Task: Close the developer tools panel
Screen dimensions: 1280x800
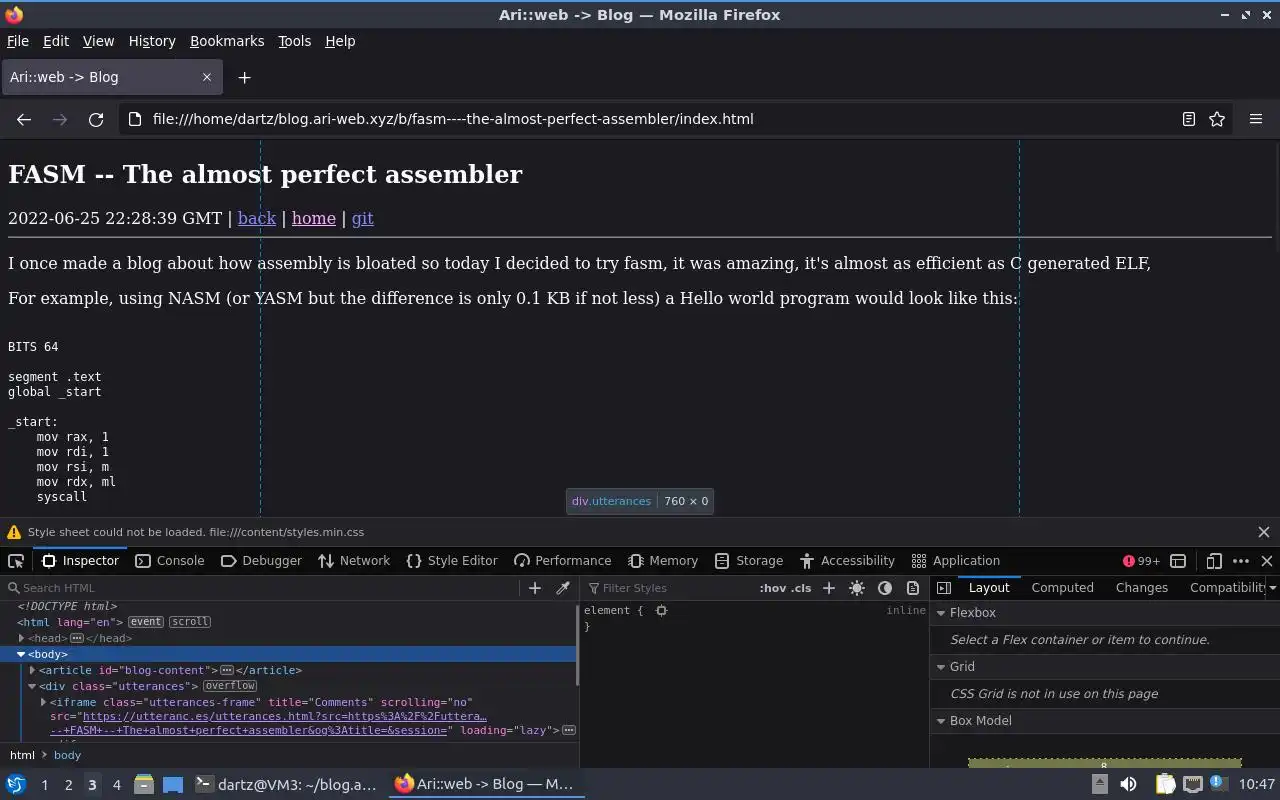Action: click(1267, 561)
